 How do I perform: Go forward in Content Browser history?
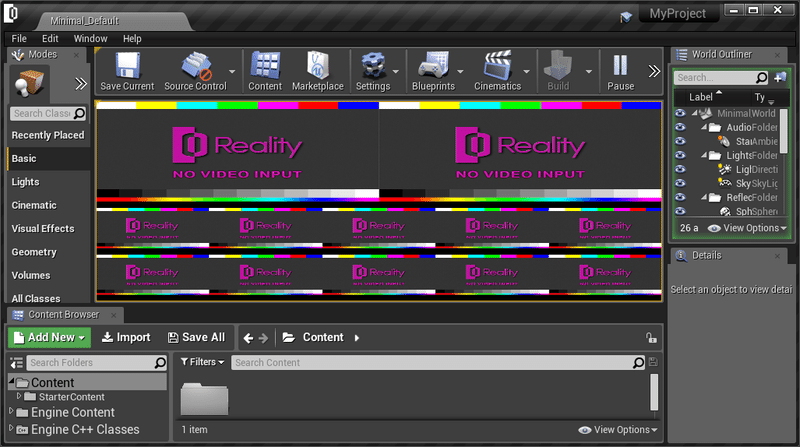pyautogui.click(x=263, y=338)
